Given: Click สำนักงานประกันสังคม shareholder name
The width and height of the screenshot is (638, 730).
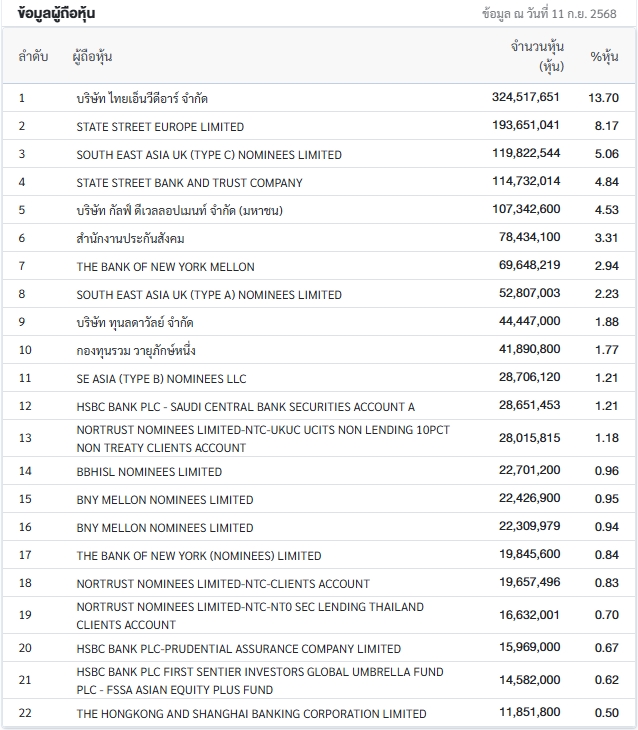Looking at the screenshot, I should tap(131, 239).
